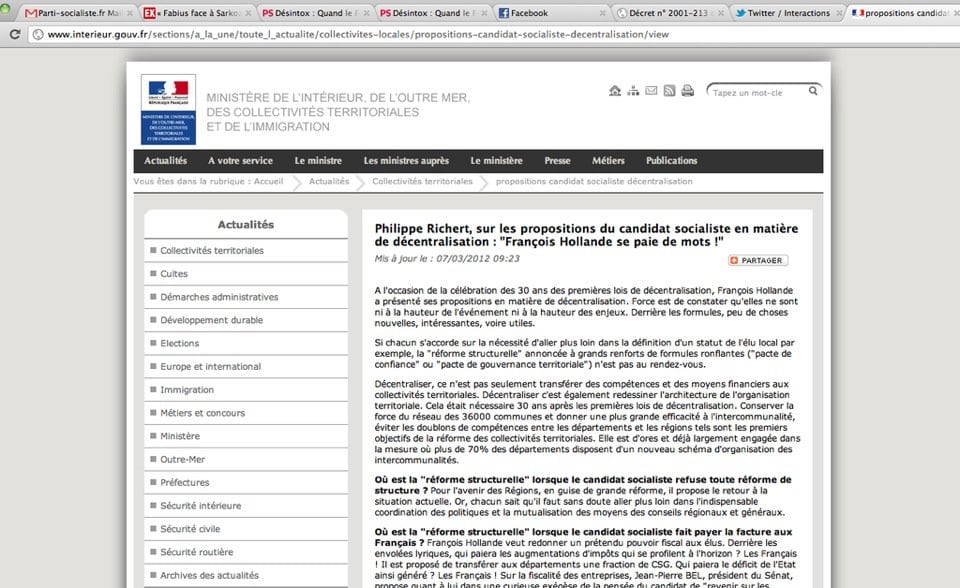Reload the page with browser refresh icon

point(15,34)
